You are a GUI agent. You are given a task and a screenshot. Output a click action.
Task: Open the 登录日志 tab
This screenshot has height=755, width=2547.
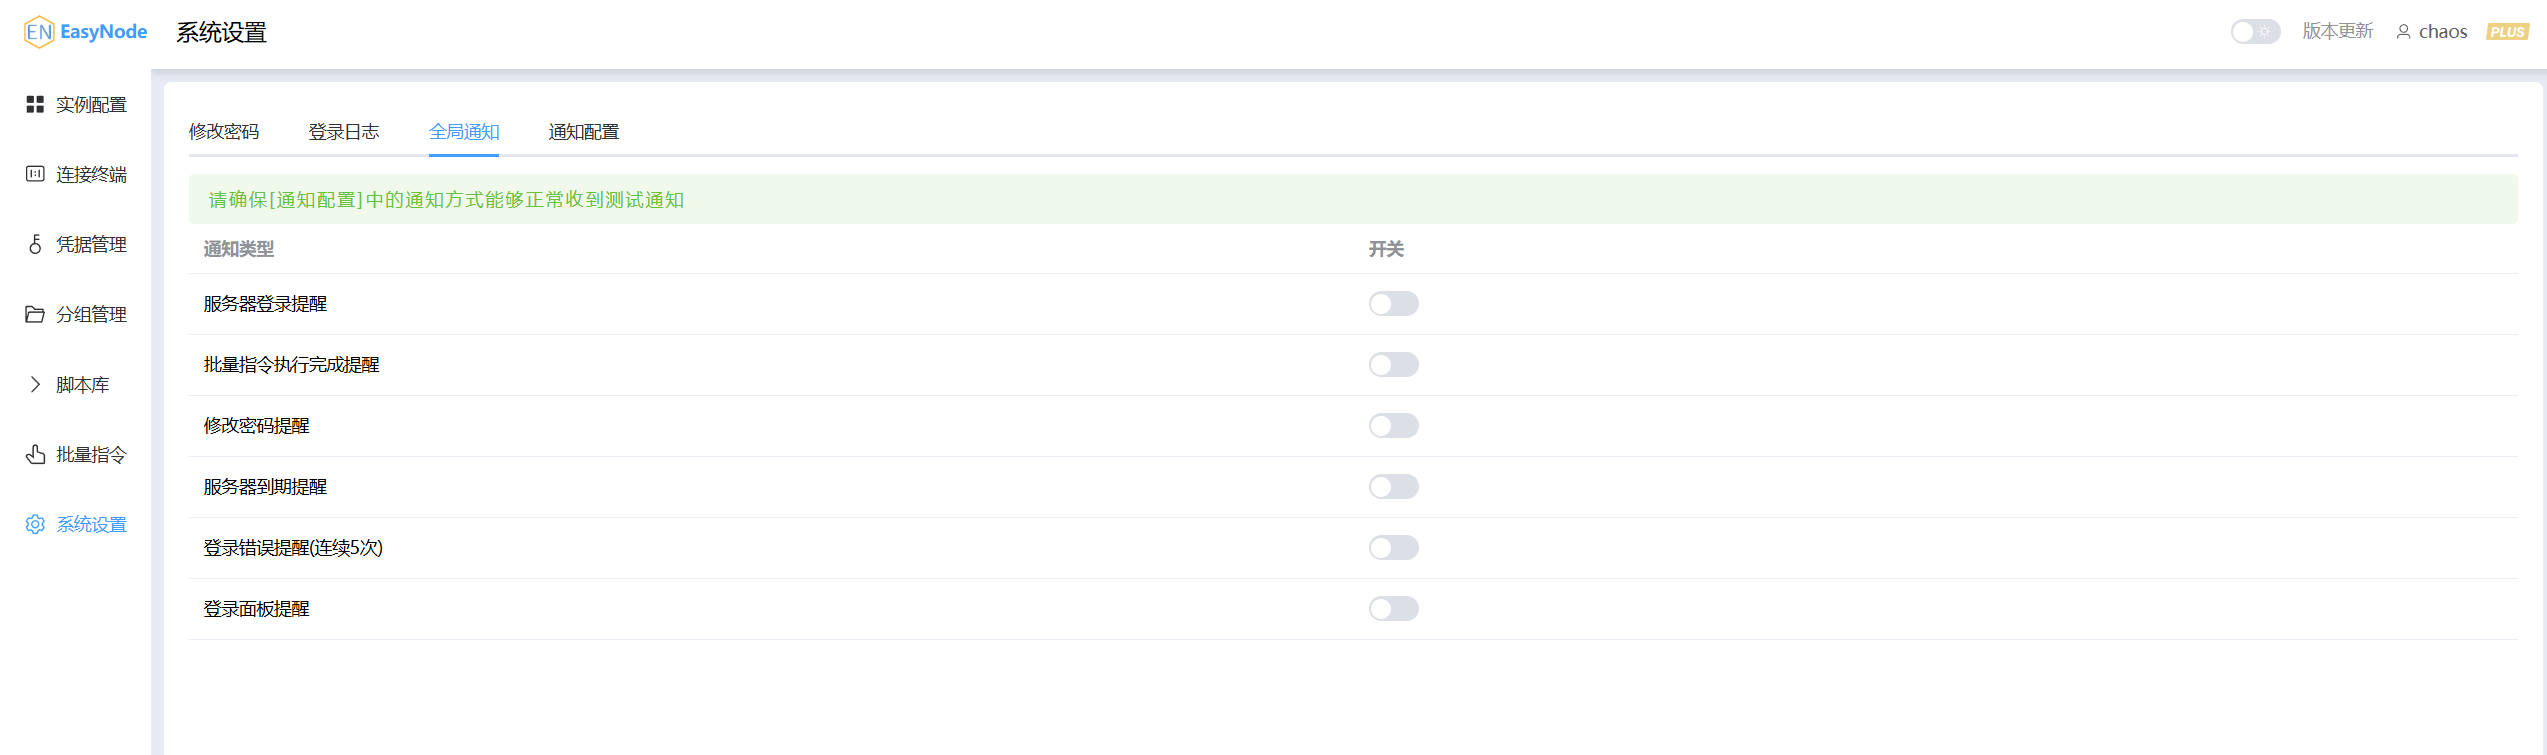pyautogui.click(x=344, y=132)
